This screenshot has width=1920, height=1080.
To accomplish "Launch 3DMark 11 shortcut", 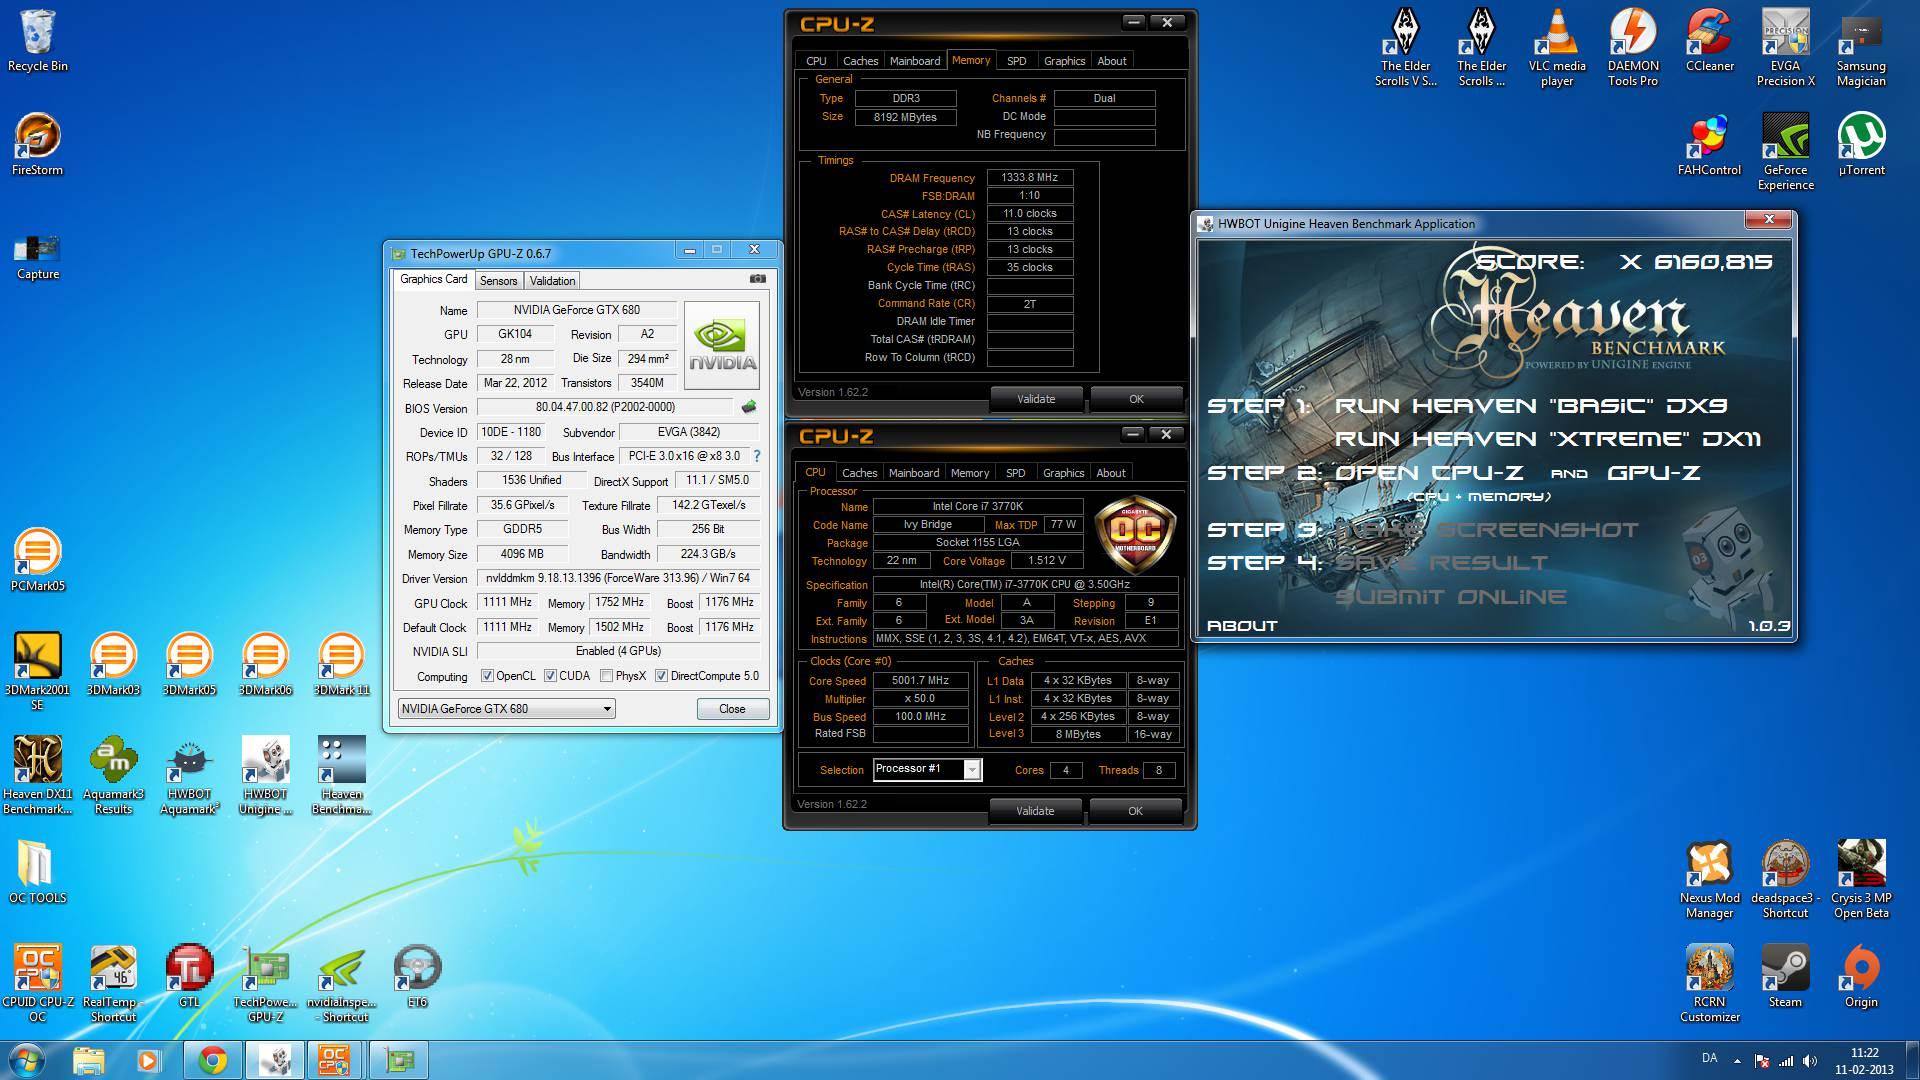I will coord(341,664).
